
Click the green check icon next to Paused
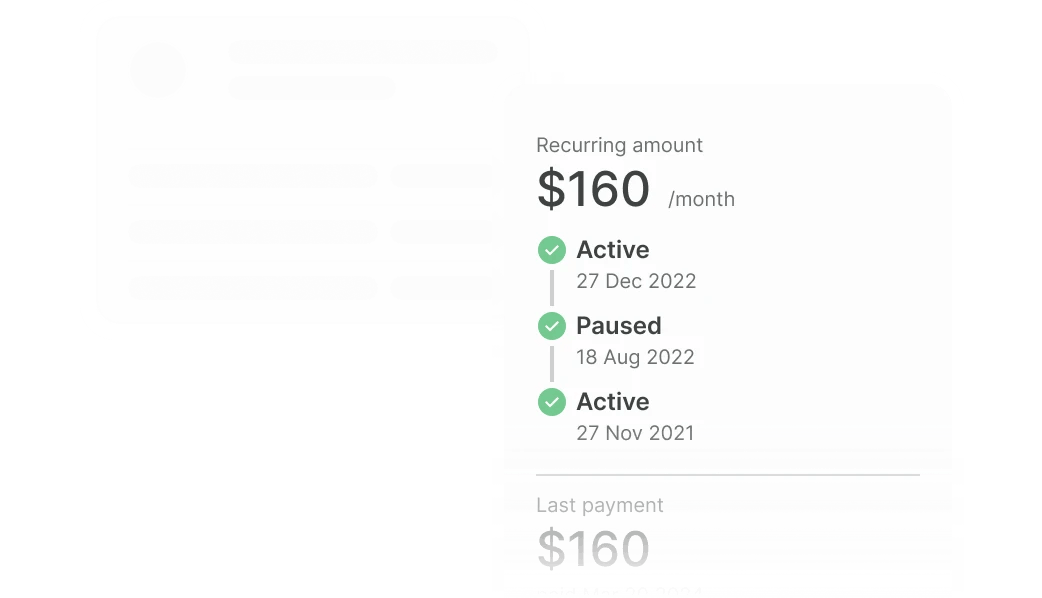pyautogui.click(x=551, y=326)
